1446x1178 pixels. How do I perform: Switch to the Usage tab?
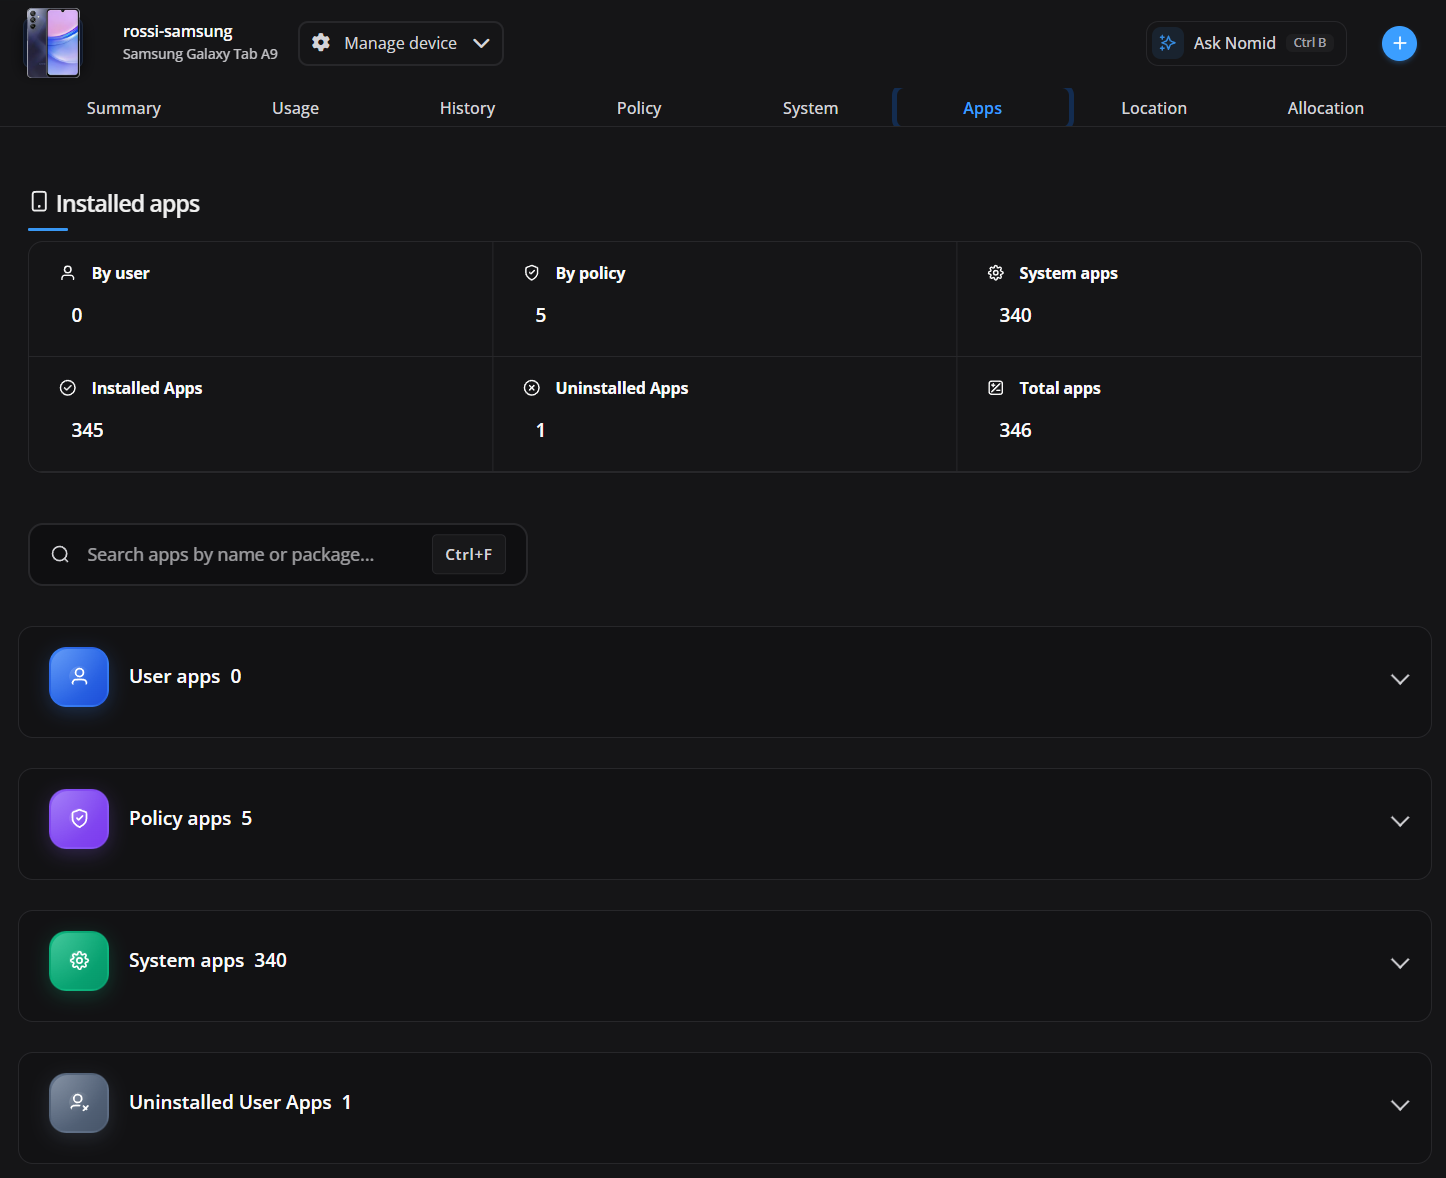[x=296, y=108]
